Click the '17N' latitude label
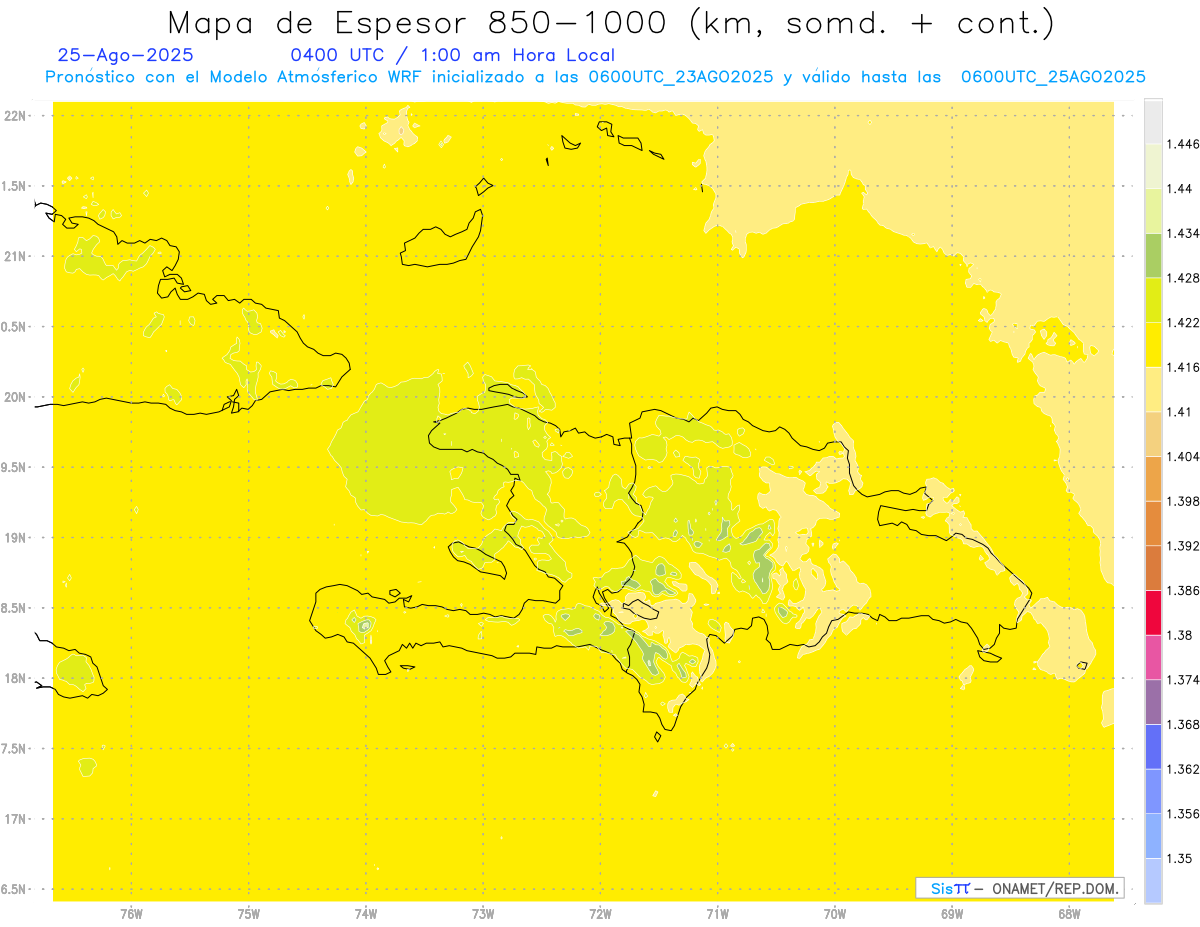 coord(17,819)
